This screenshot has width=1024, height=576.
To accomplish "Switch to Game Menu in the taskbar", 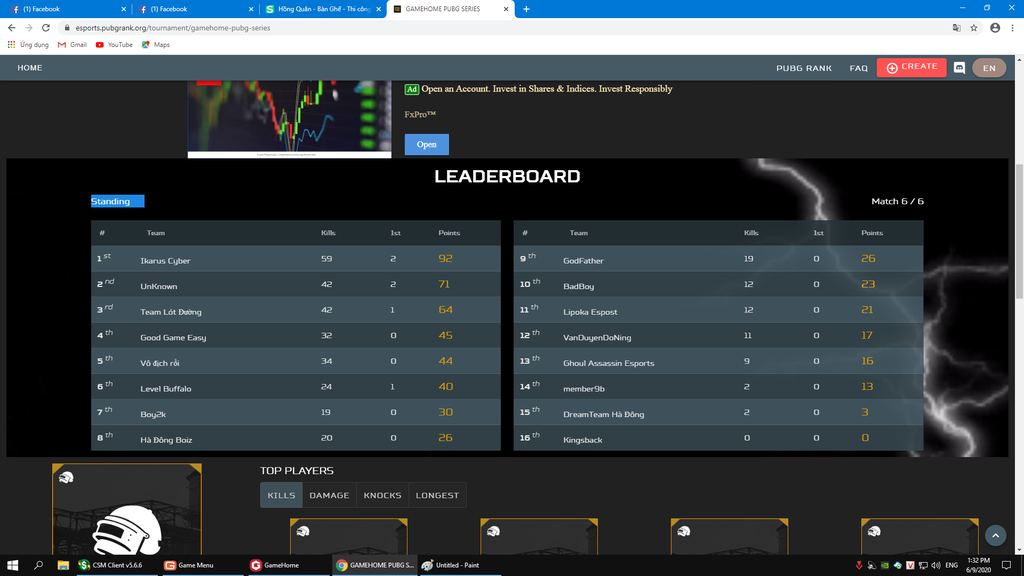I will (202, 565).
